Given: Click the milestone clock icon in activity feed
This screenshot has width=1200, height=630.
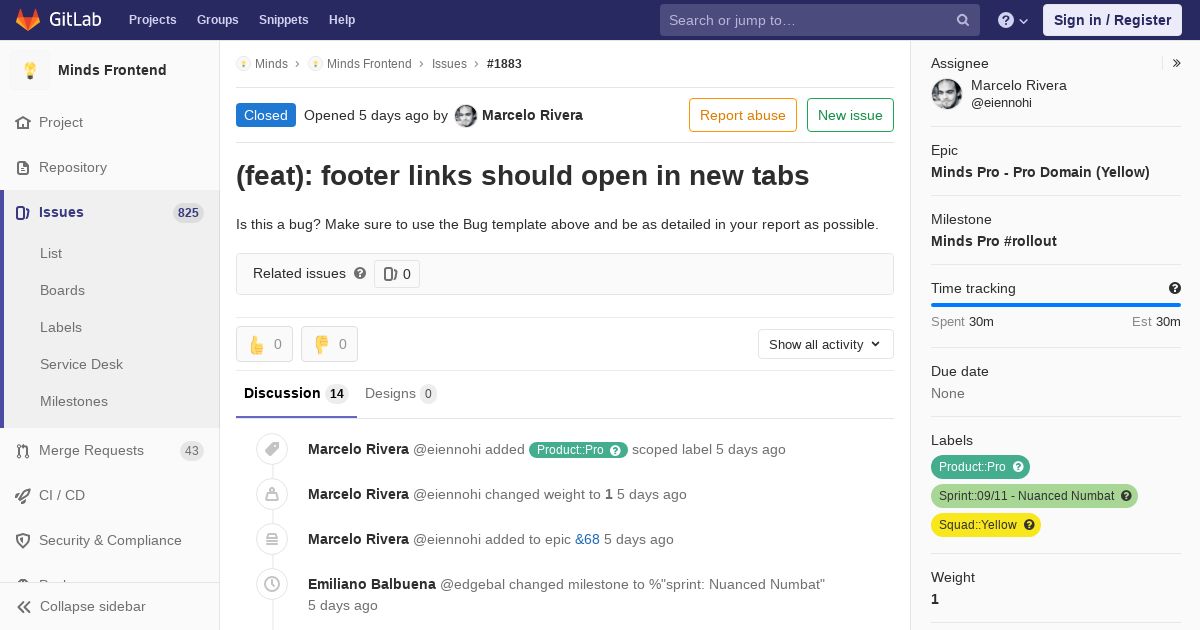Looking at the screenshot, I should click(272, 584).
